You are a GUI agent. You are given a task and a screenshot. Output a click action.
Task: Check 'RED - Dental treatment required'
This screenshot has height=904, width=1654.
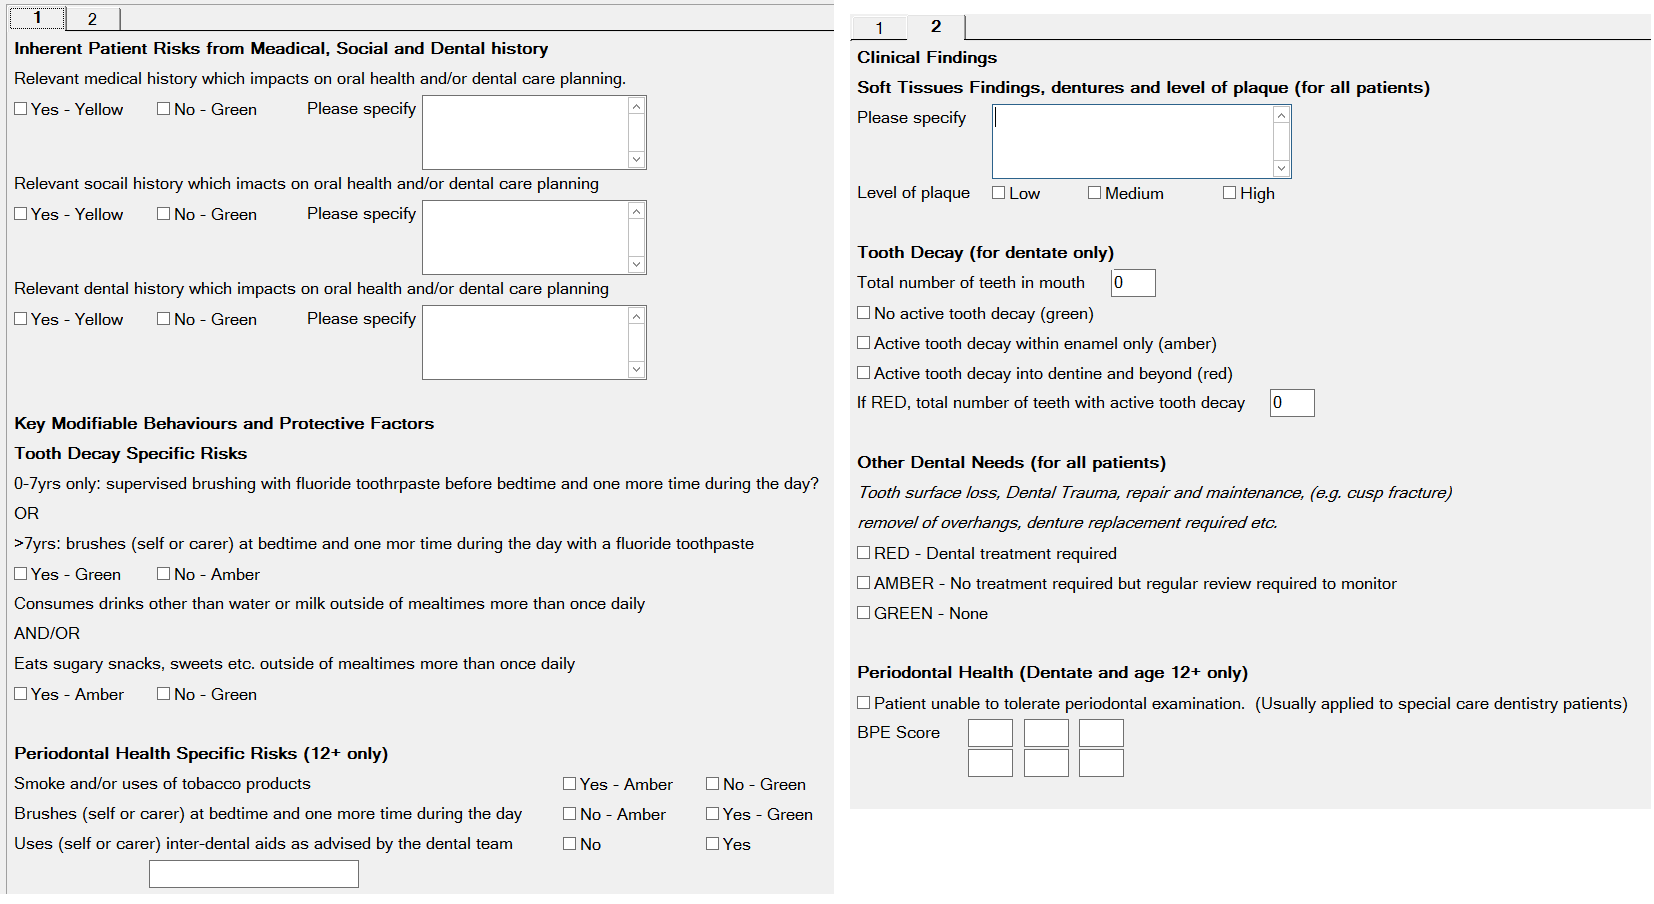(864, 553)
